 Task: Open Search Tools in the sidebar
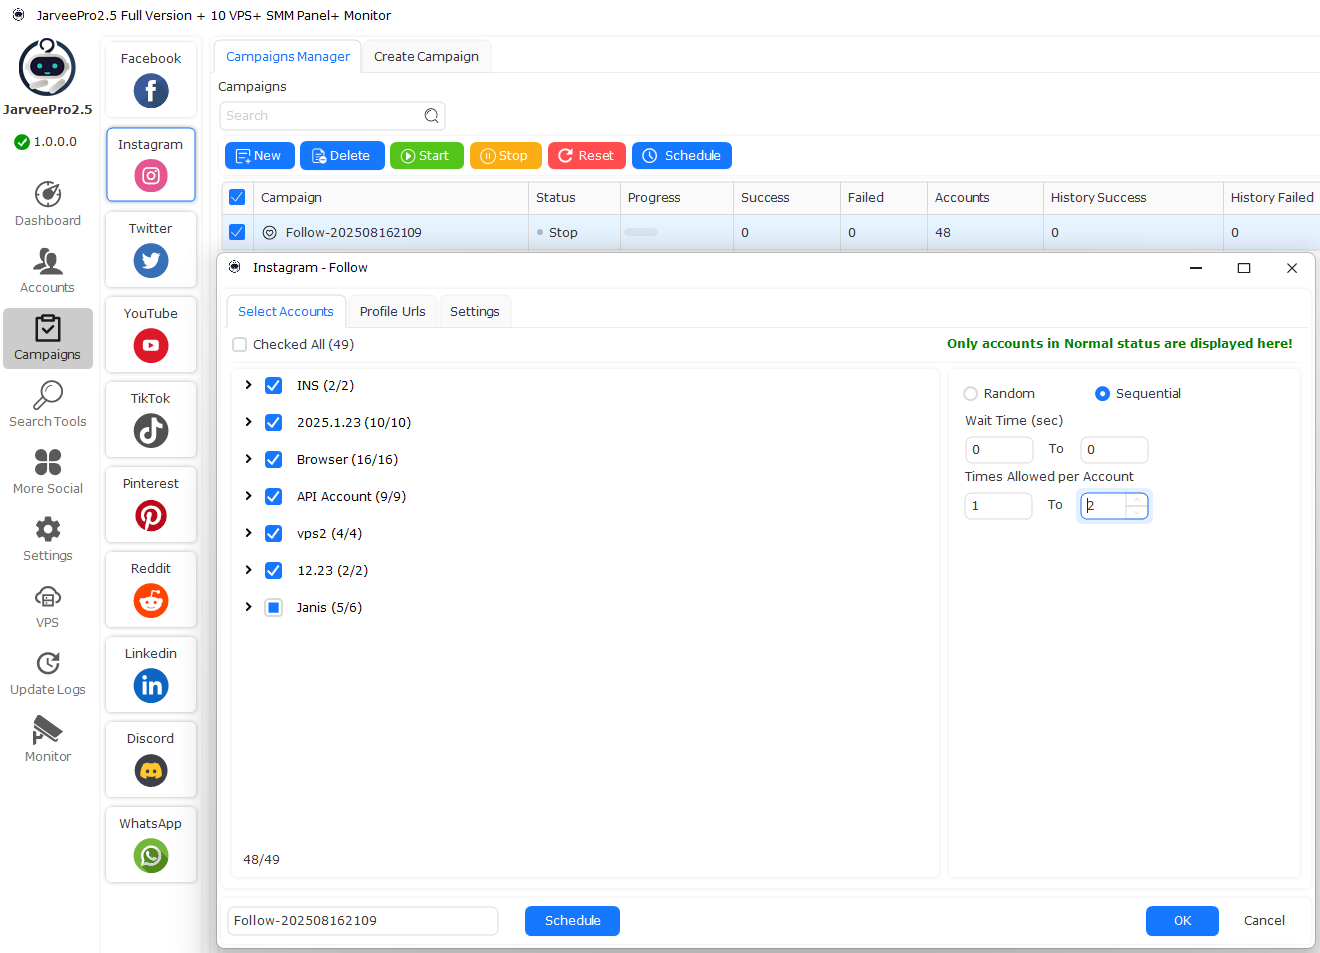[x=48, y=405]
